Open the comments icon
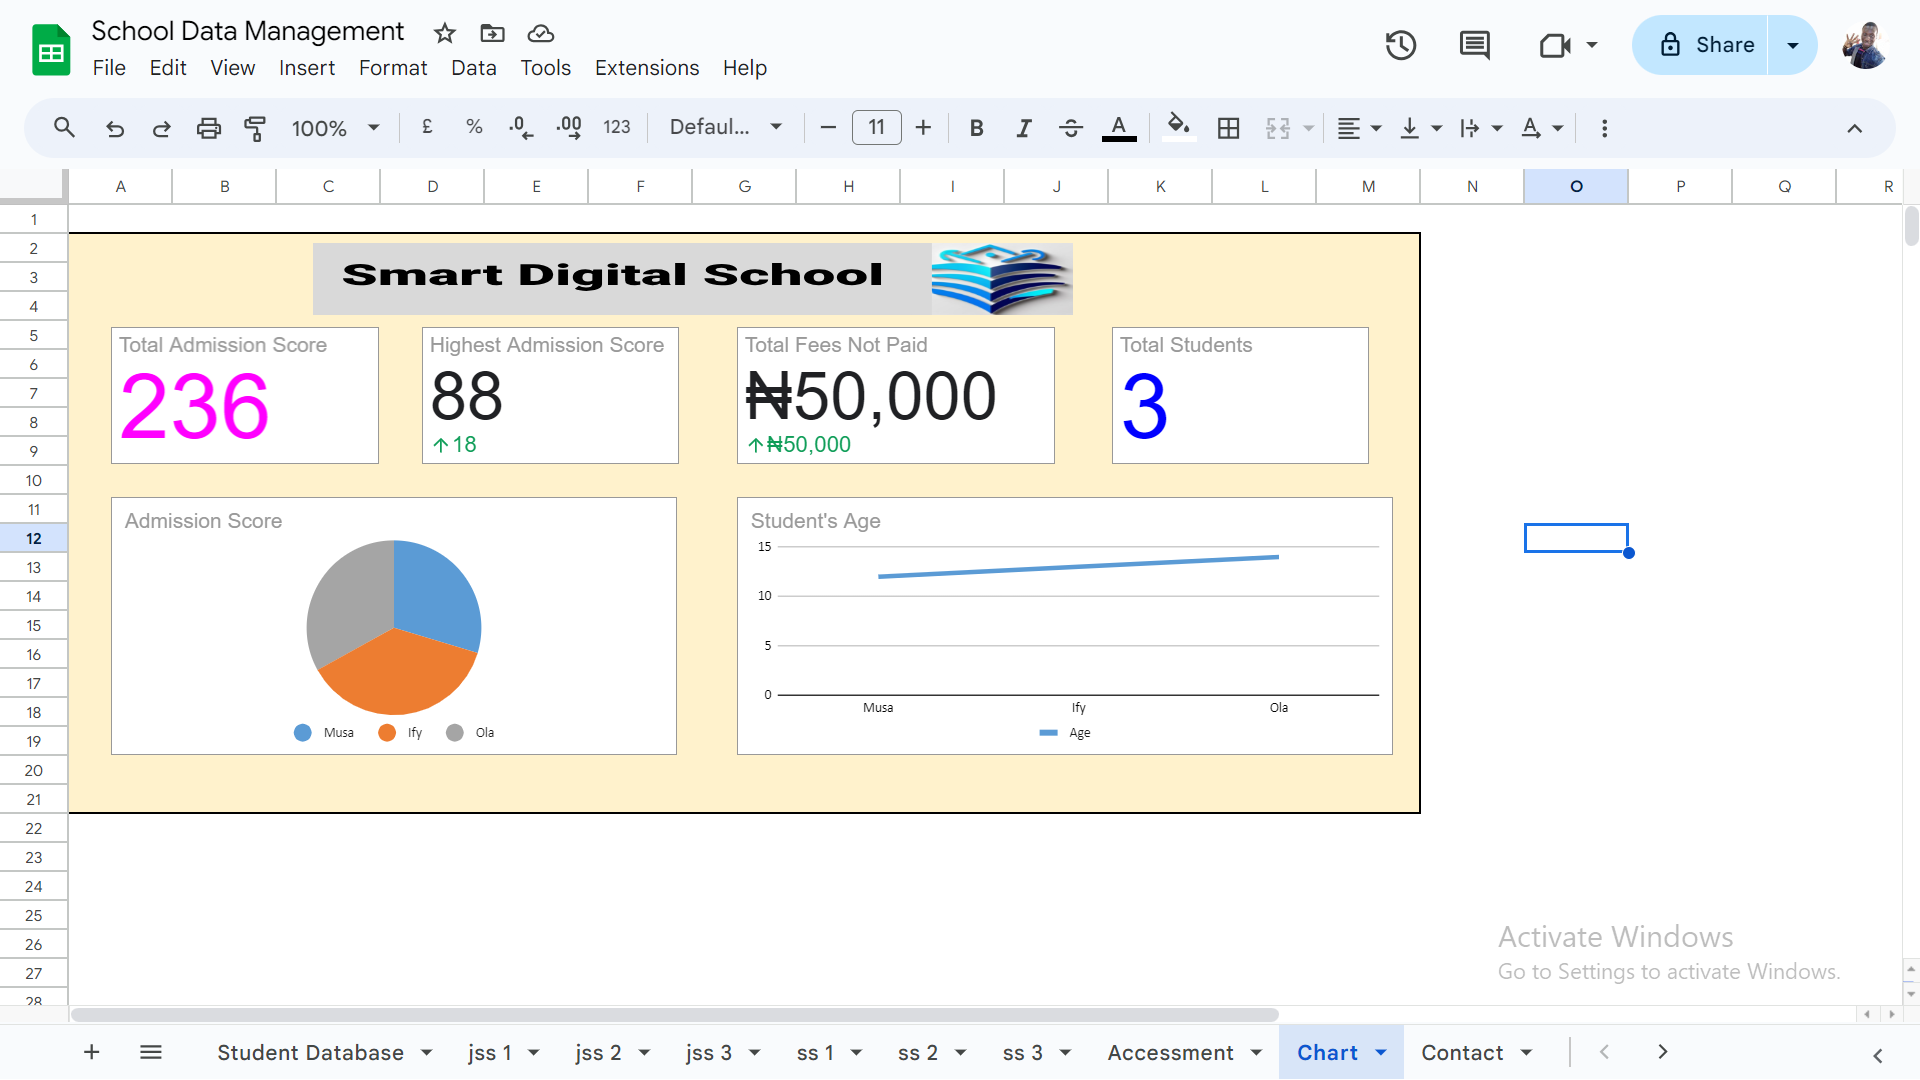Viewport: 1920px width, 1080px height. [x=1474, y=45]
